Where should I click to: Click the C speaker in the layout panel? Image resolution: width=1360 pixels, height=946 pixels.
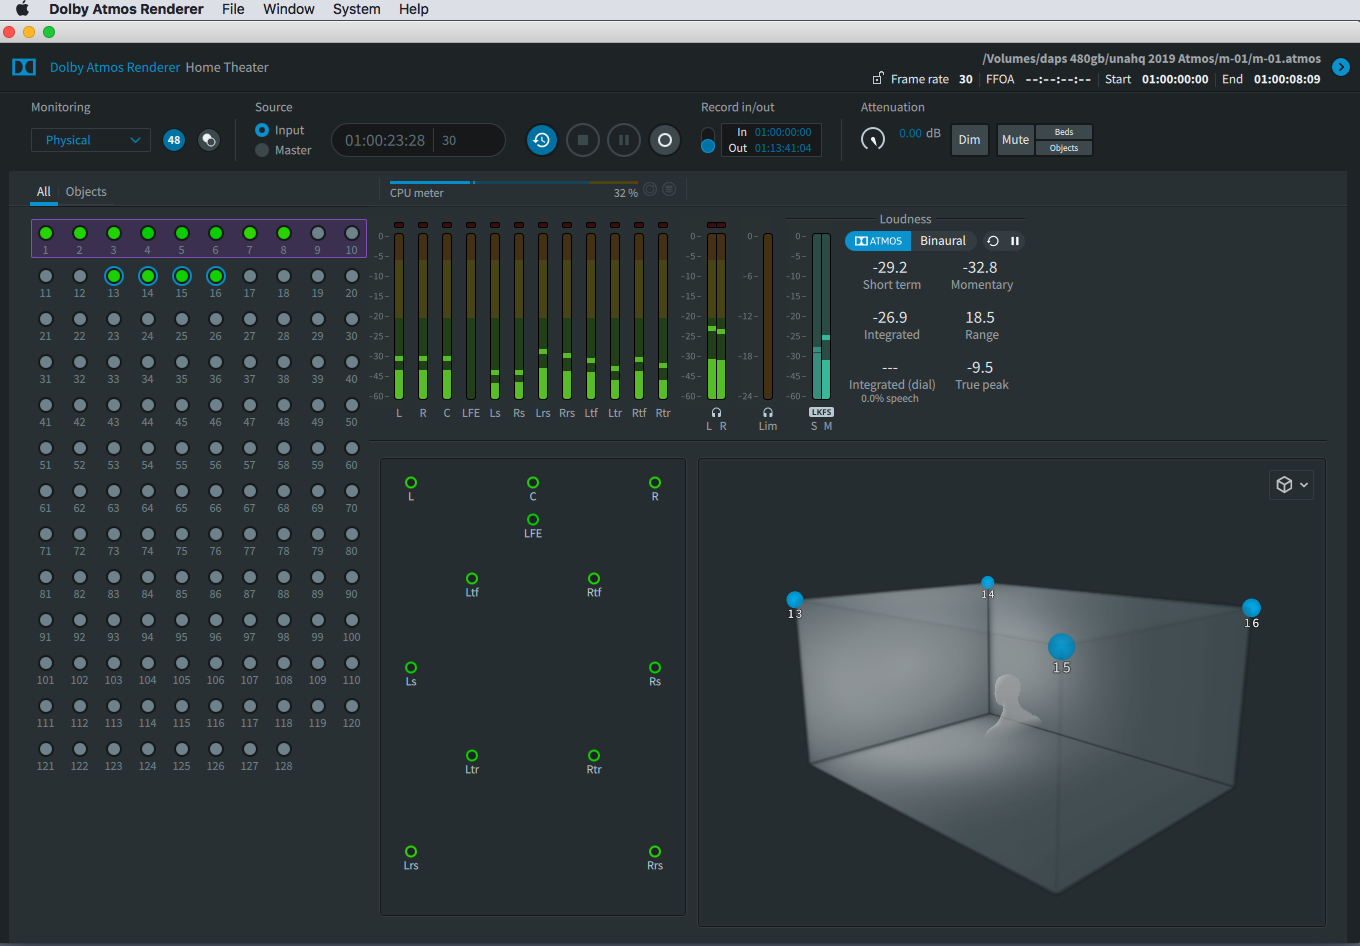(533, 483)
